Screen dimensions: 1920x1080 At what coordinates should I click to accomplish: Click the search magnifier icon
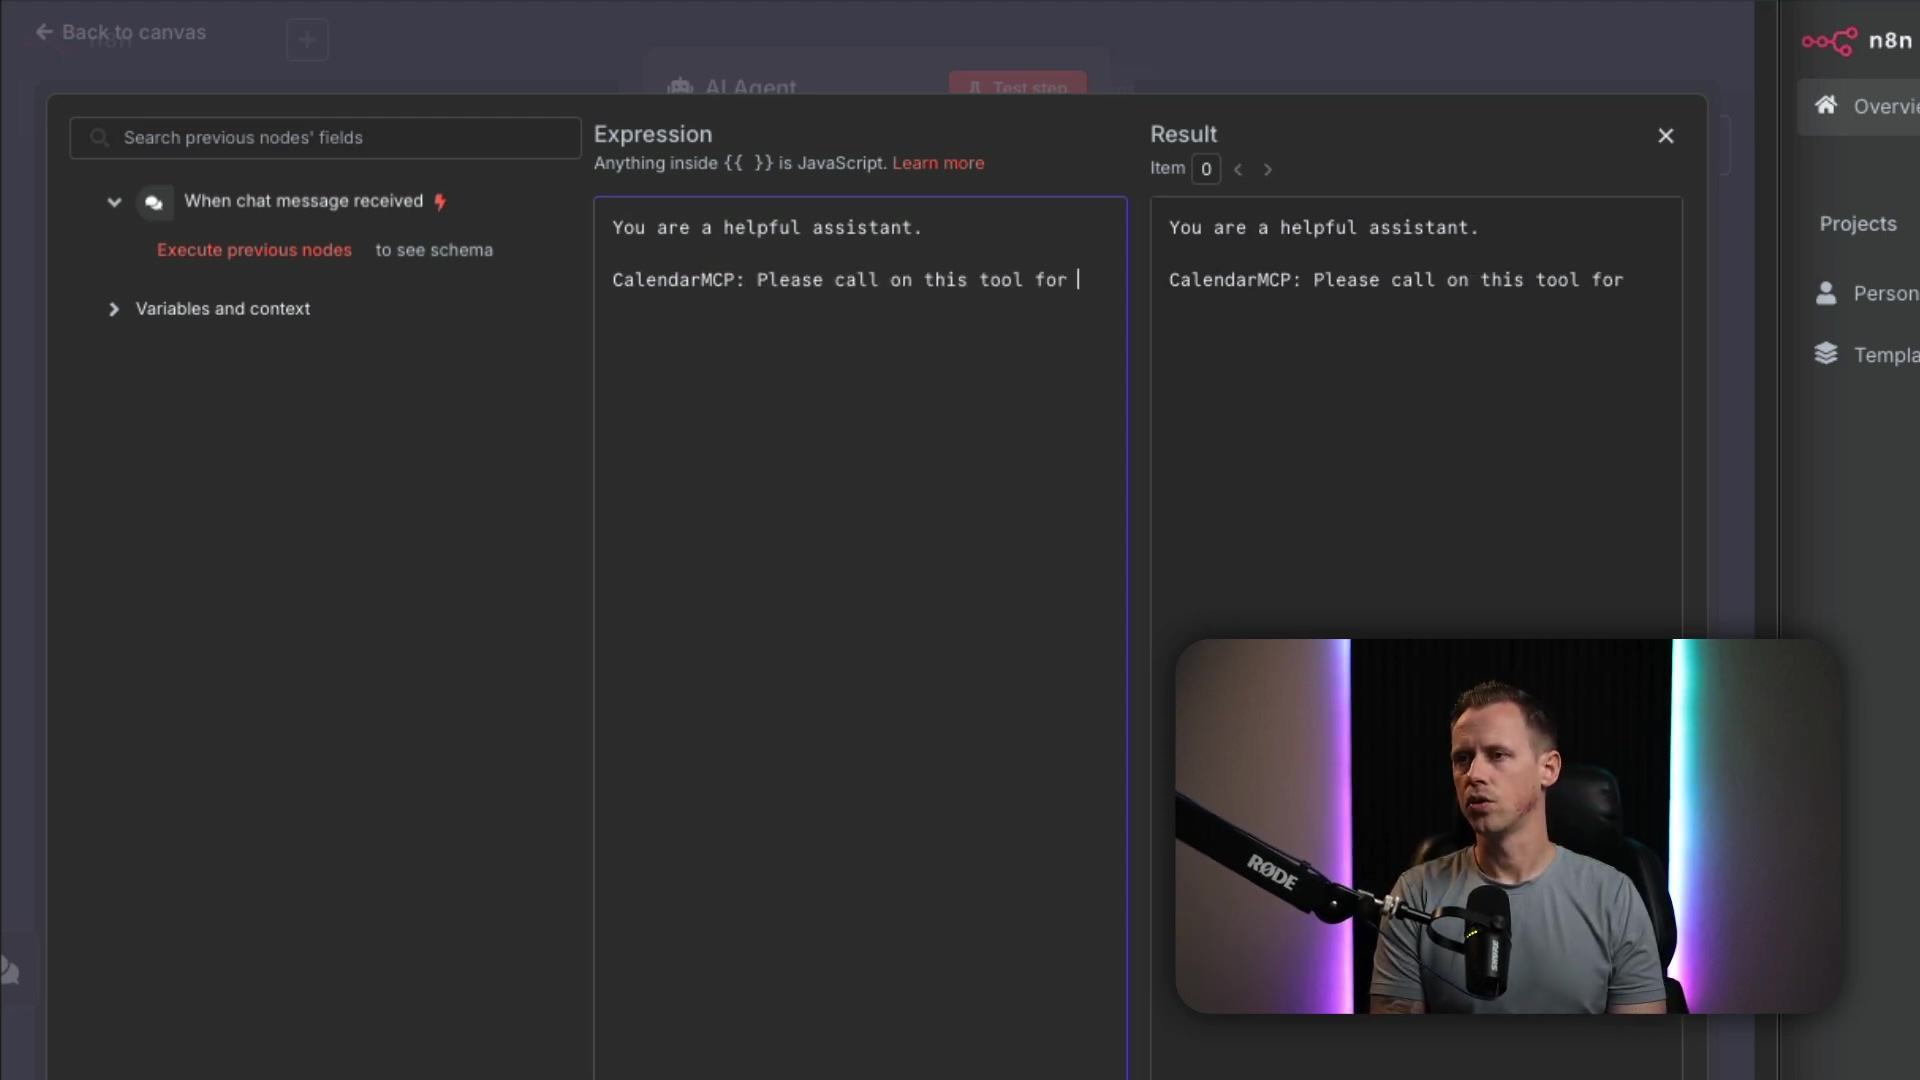coord(99,138)
